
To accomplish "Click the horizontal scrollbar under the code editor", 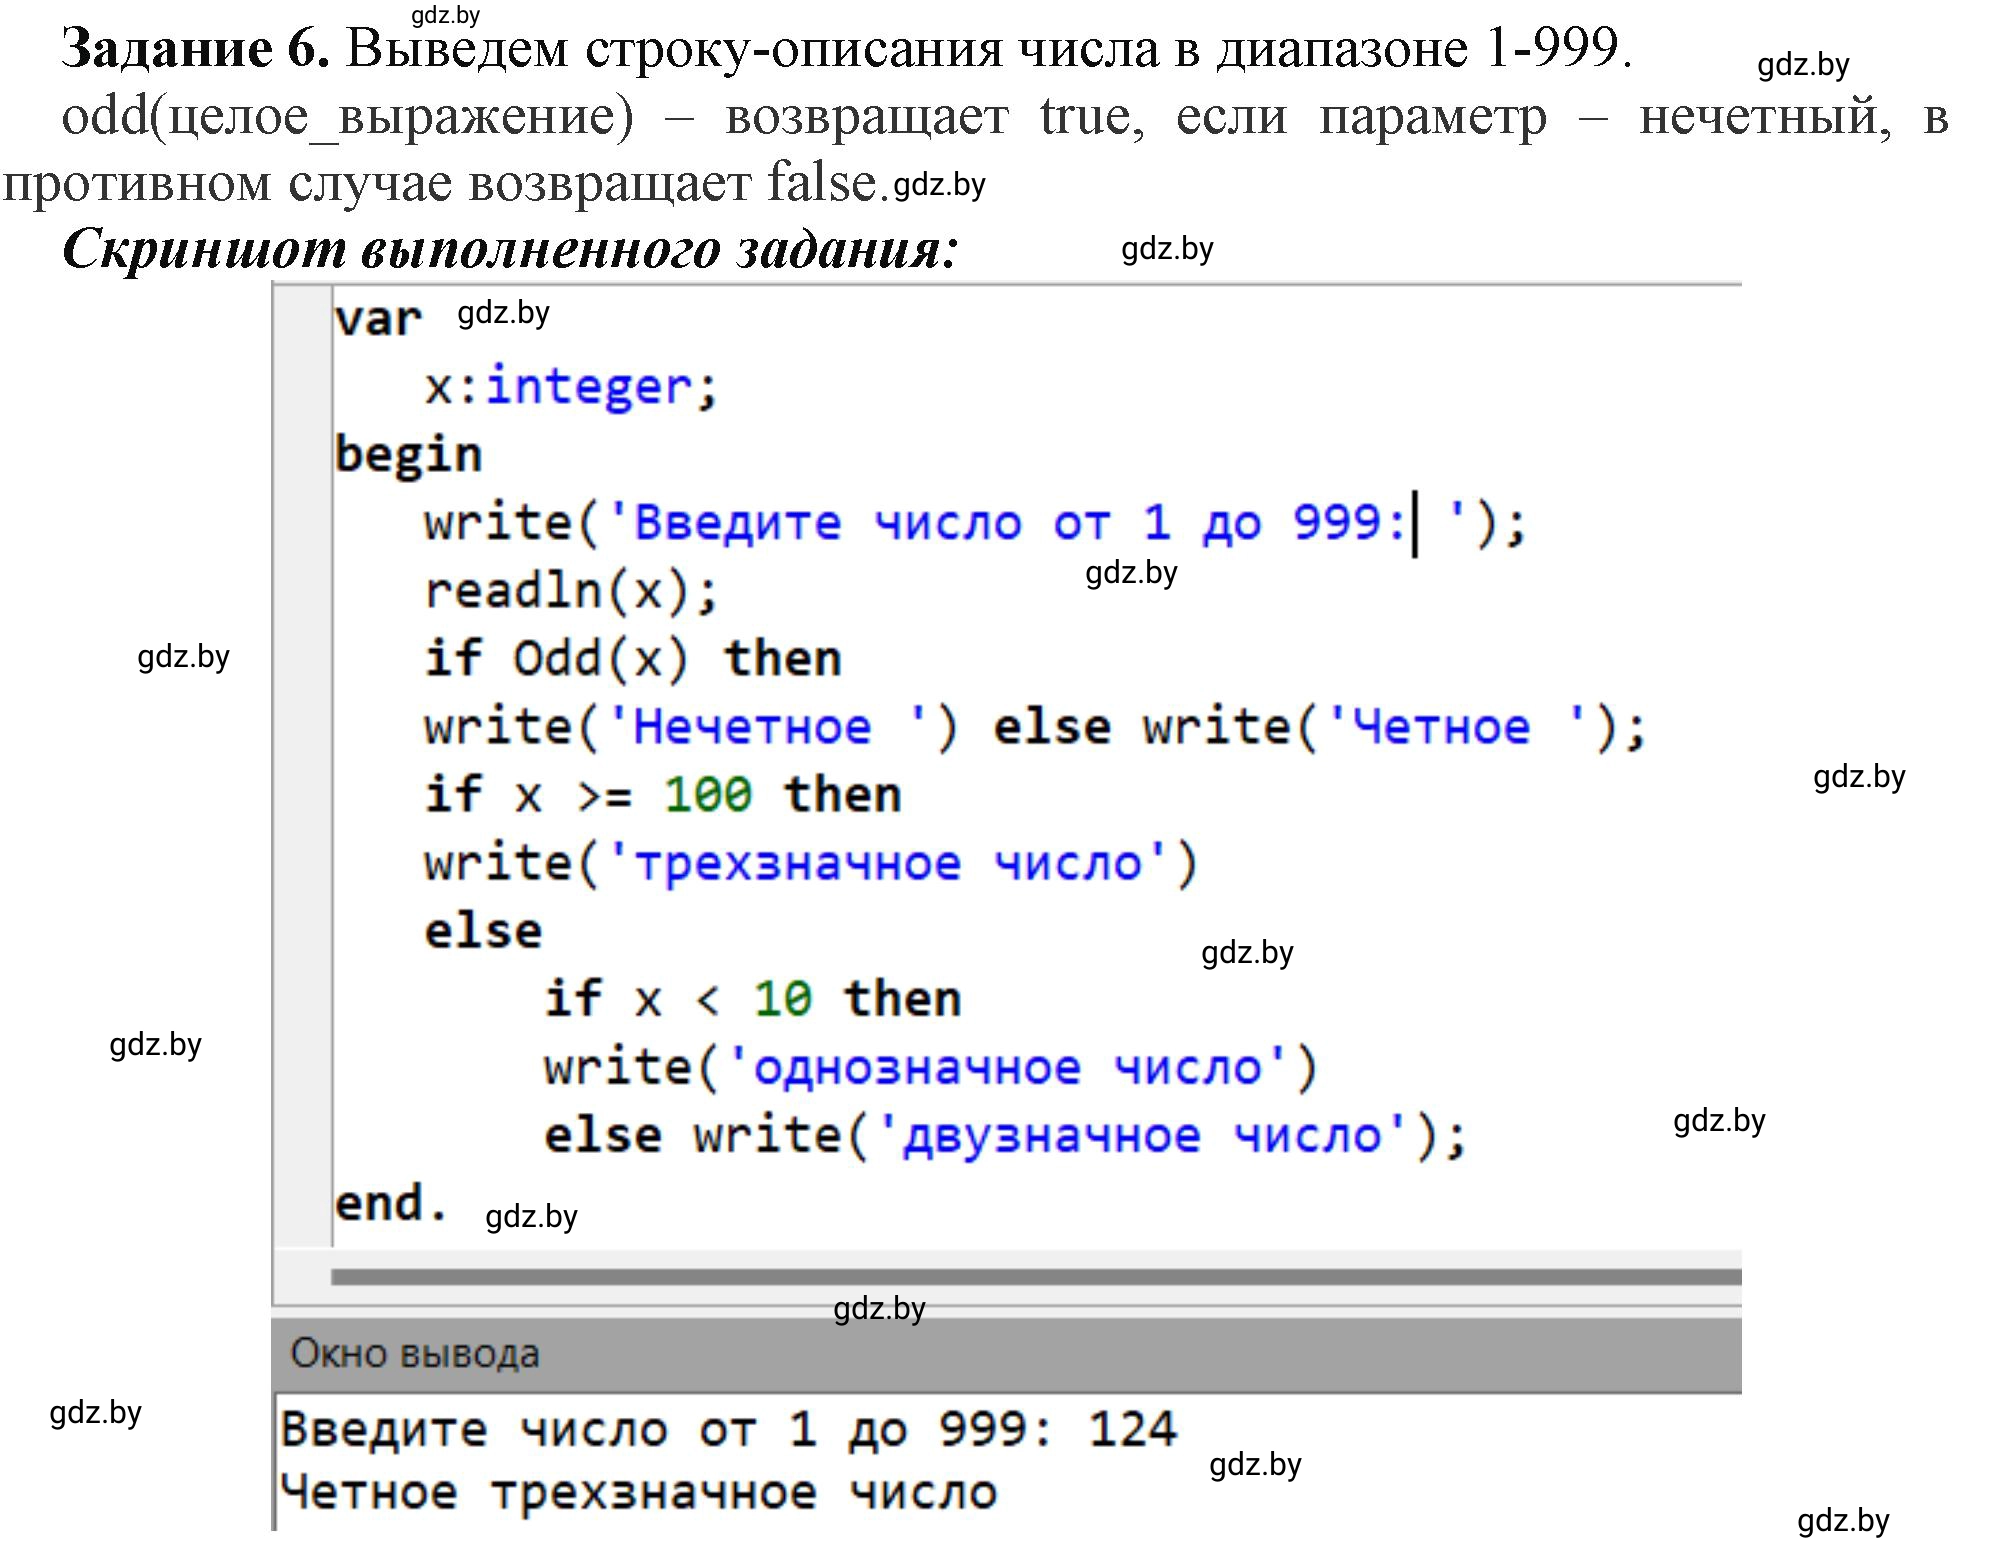I will coord(1036,1277).
